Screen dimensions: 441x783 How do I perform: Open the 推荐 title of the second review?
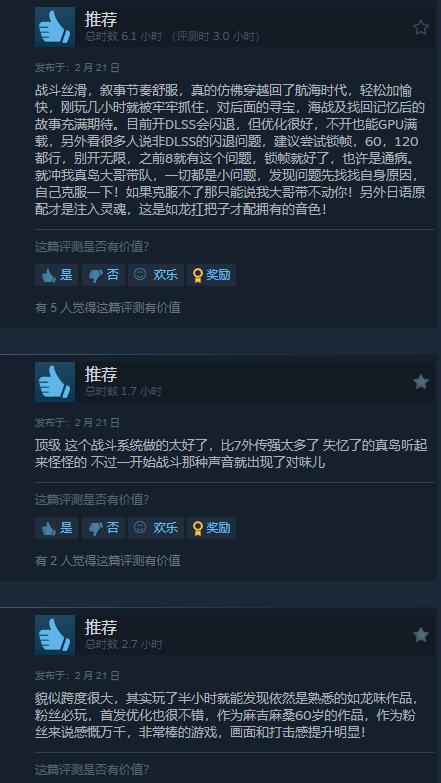101,375
